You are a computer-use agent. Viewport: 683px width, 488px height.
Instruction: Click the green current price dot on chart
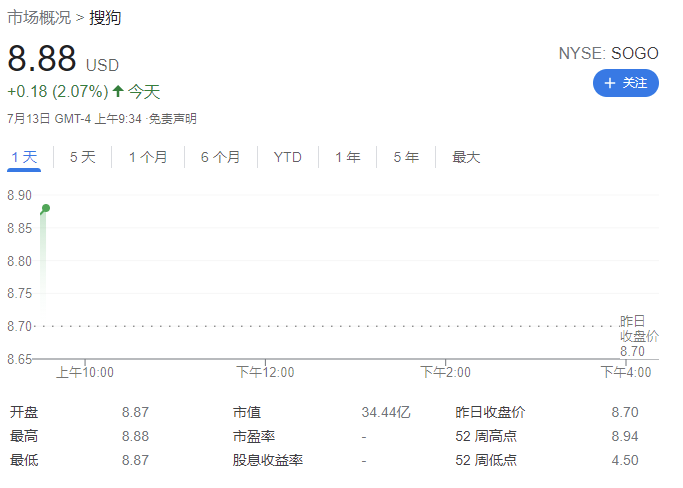(x=46, y=208)
